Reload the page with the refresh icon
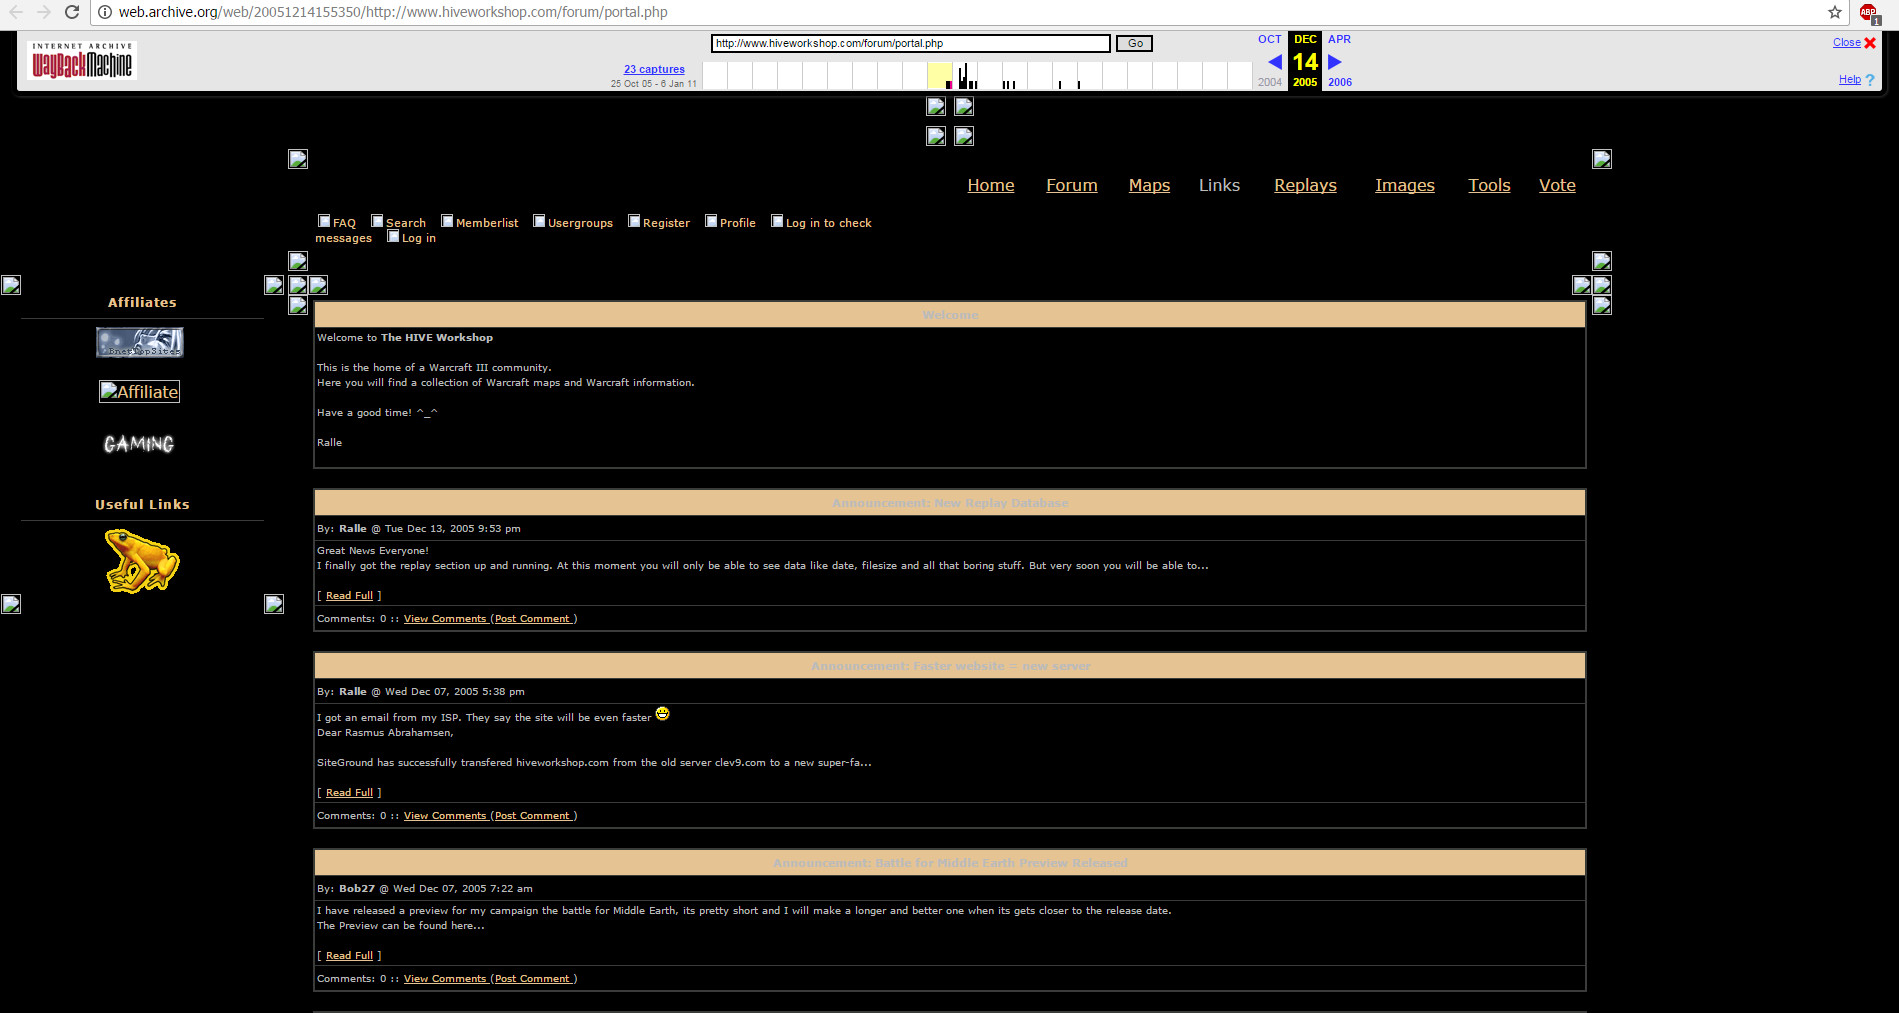Screen dimensions: 1899x1013 [72, 12]
